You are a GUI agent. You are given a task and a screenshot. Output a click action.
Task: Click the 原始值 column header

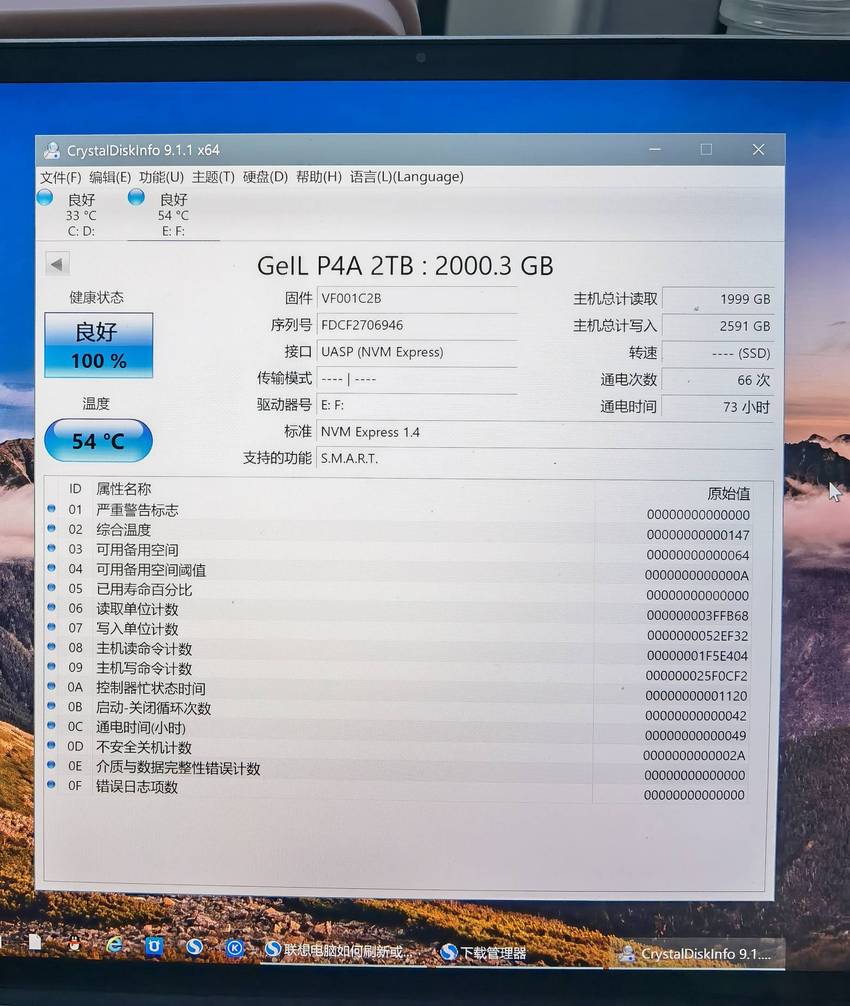(x=729, y=493)
